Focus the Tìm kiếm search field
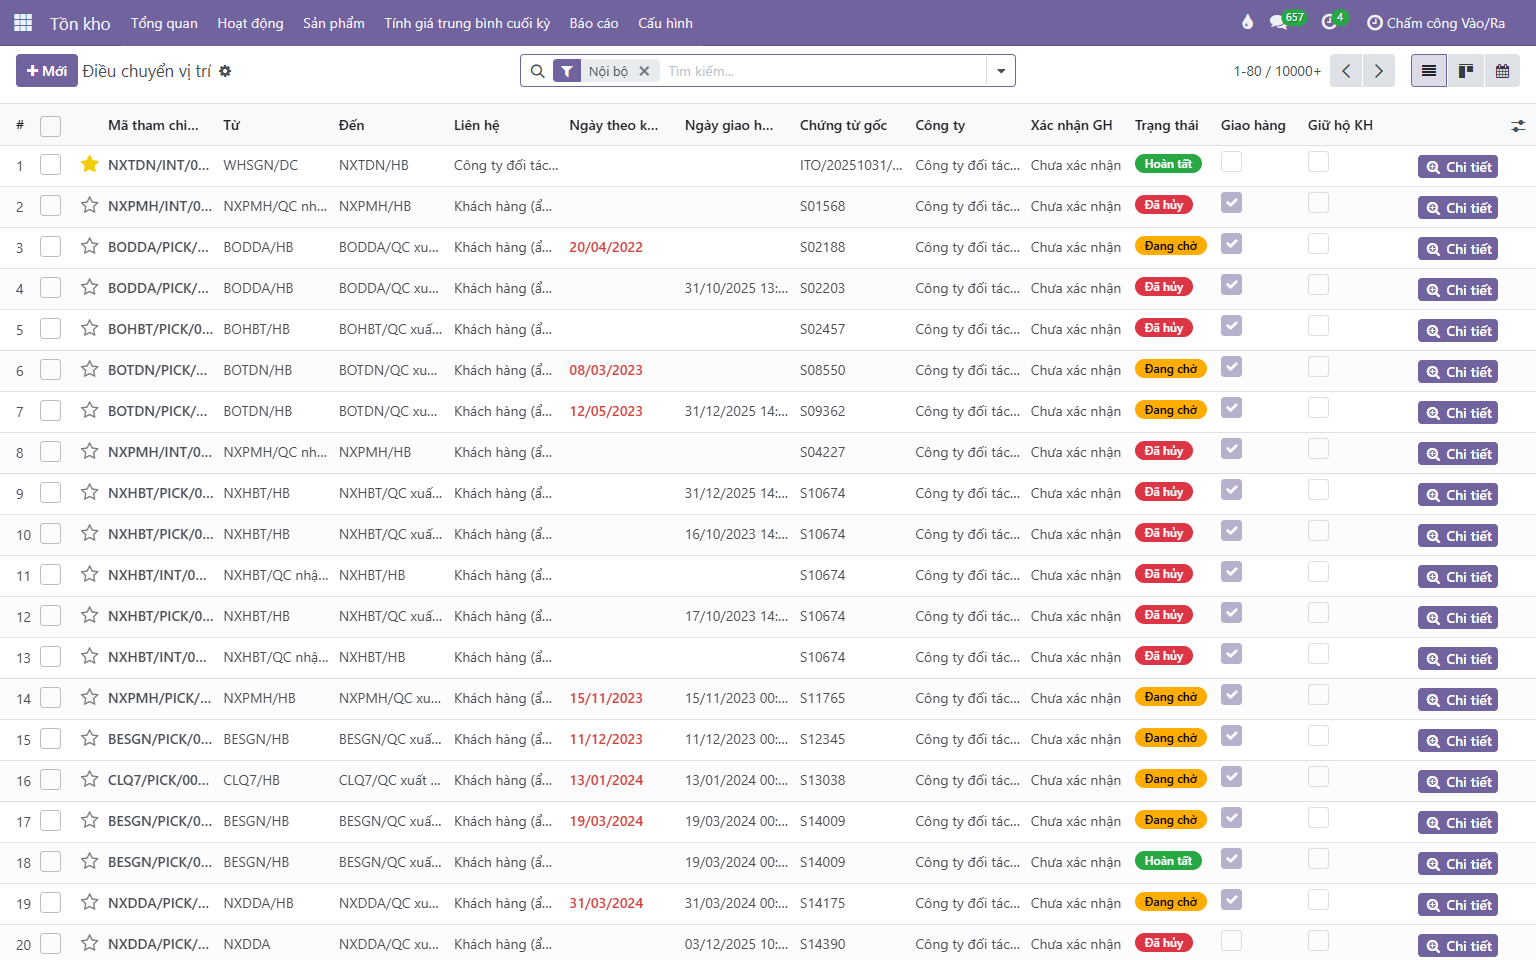Image resolution: width=1536 pixels, height=960 pixels. click(823, 71)
